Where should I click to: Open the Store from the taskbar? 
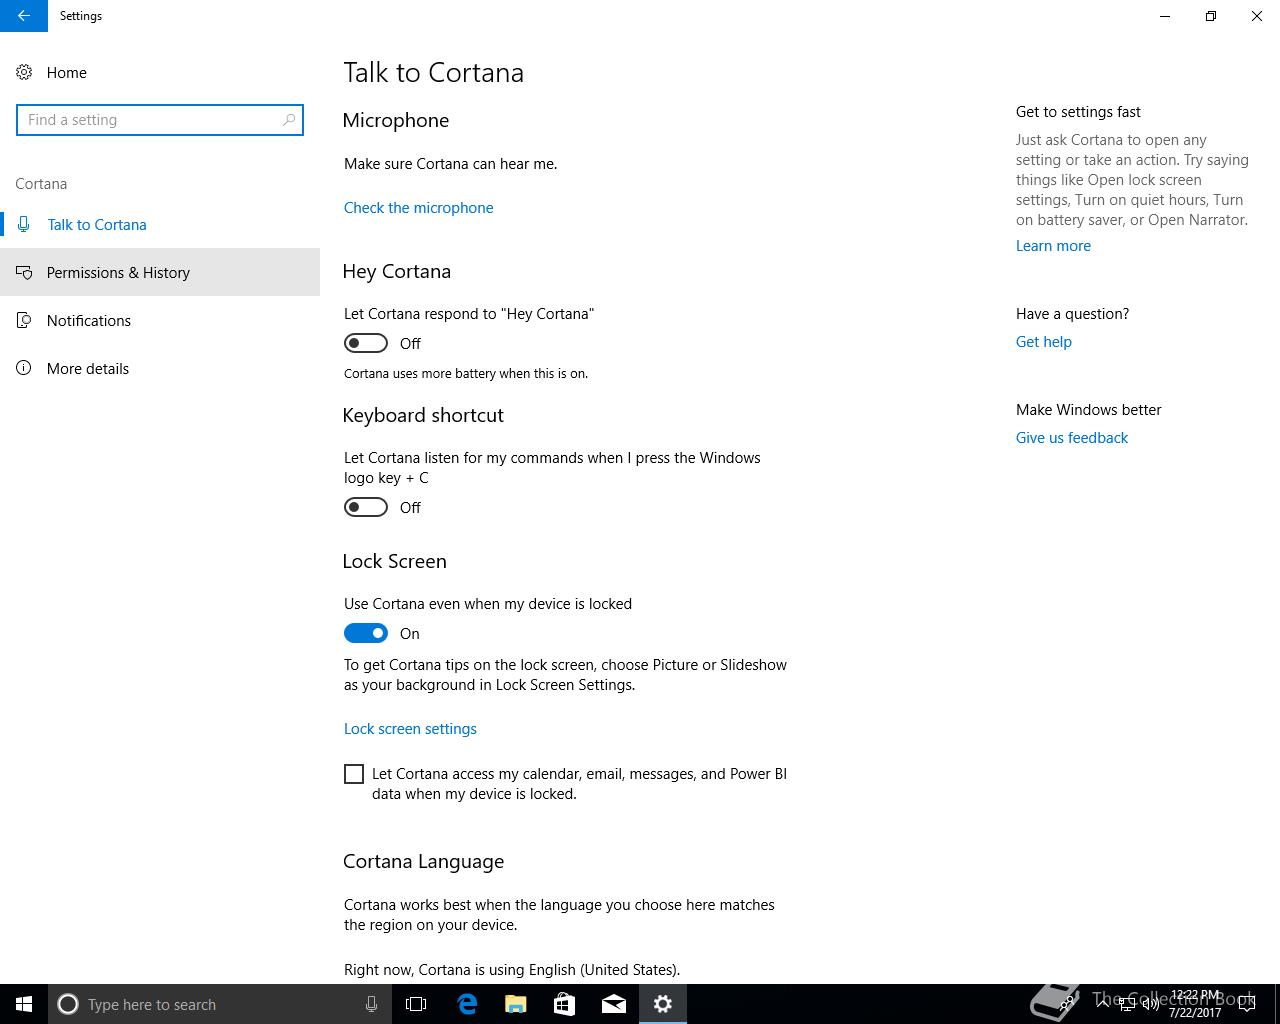565,1004
